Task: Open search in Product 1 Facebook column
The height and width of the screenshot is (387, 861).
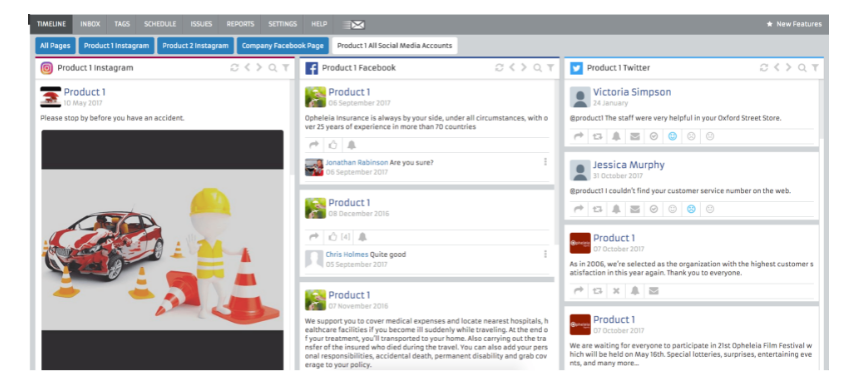Action: [x=538, y=68]
